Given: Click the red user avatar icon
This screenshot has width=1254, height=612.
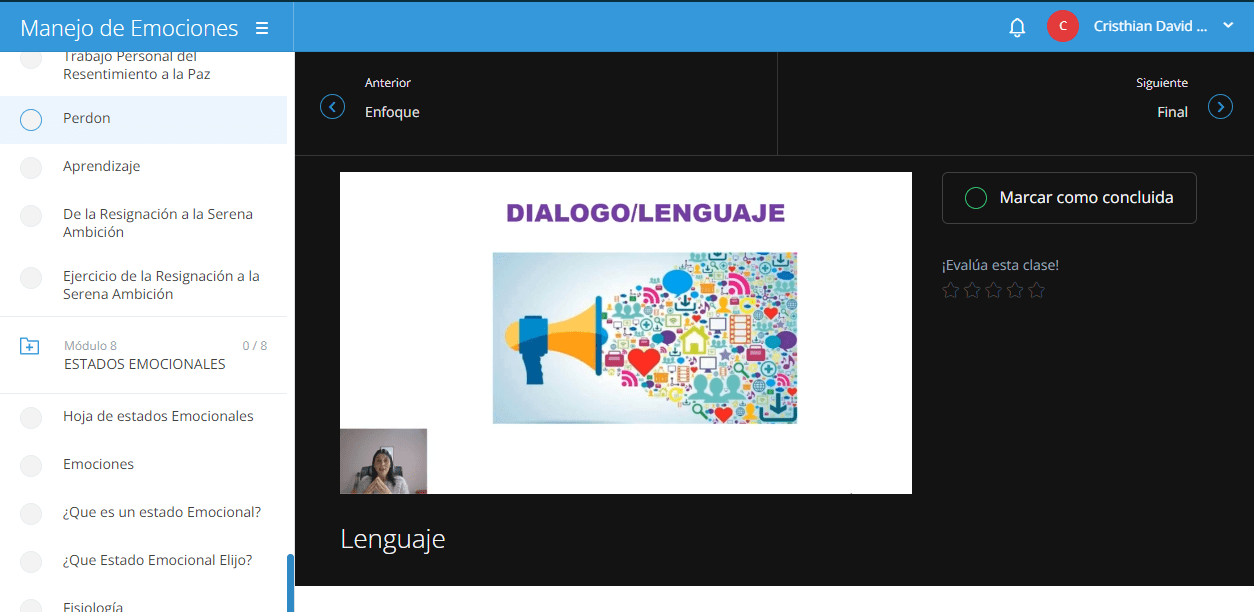Looking at the screenshot, I should (x=1062, y=27).
